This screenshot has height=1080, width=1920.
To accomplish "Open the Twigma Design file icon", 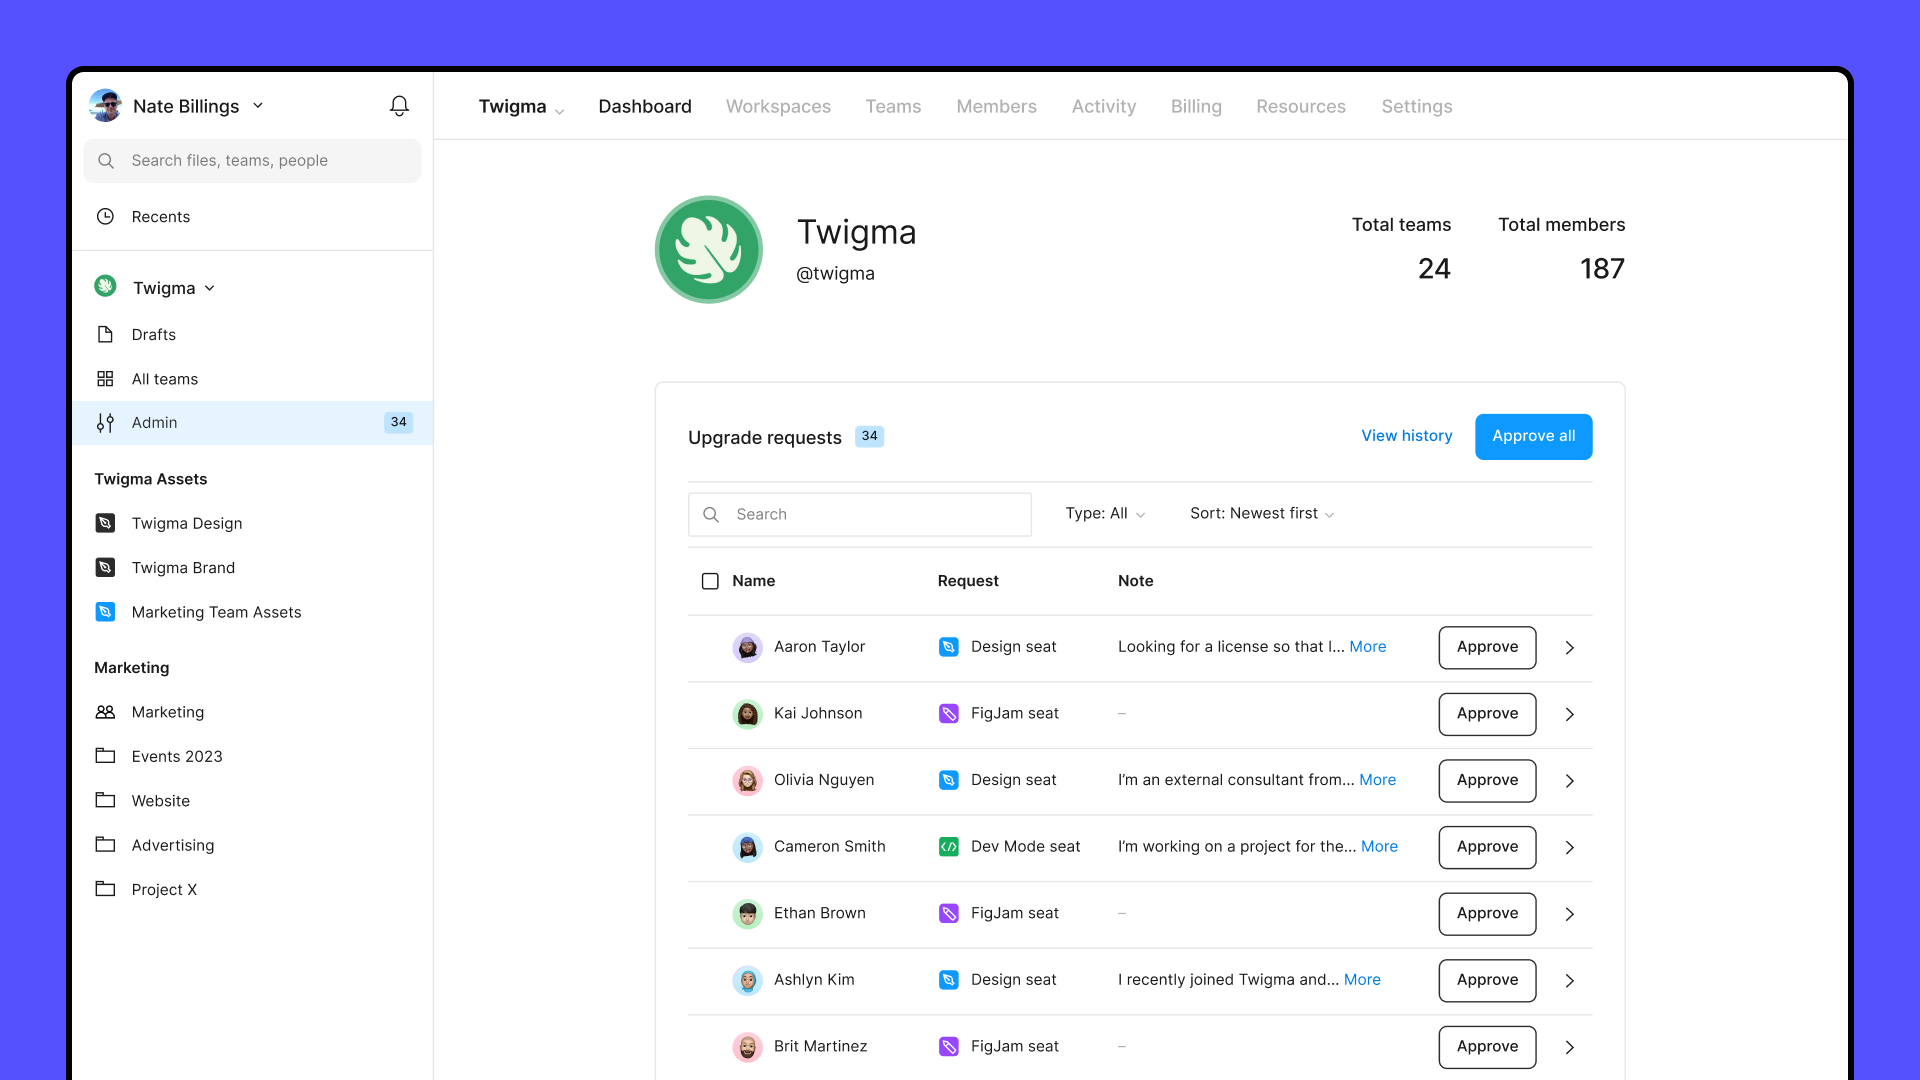I will pos(106,523).
